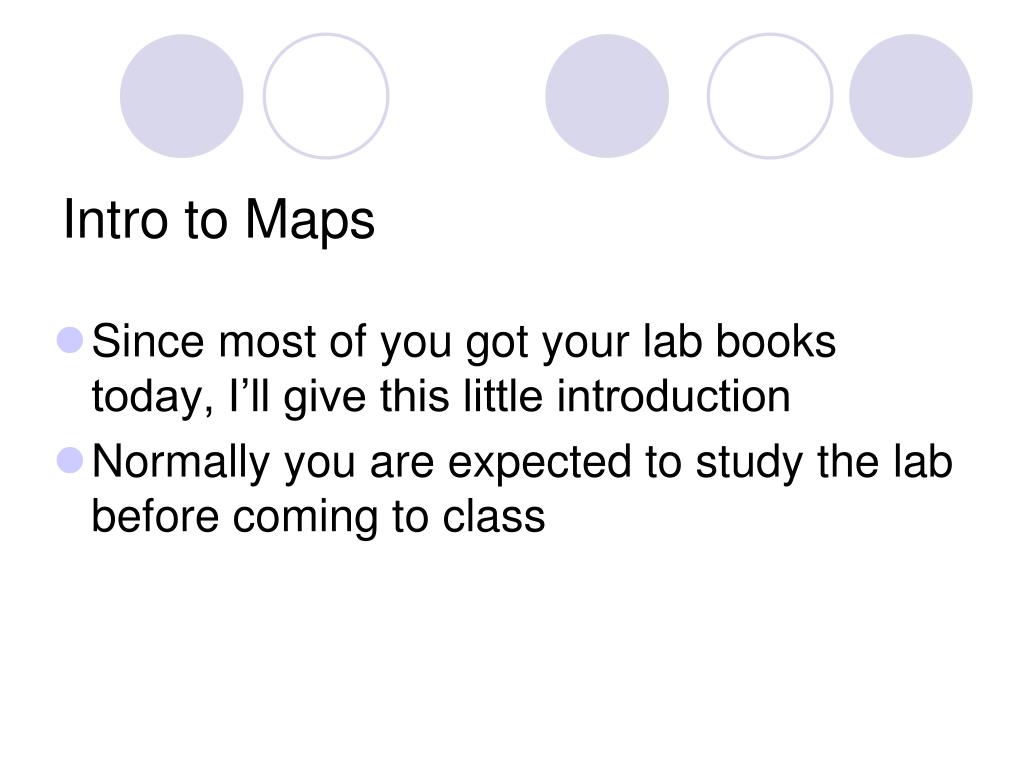Select the outlined circle beside the leftmost filled circle
This screenshot has width=1024, height=768.
[326, 96]
